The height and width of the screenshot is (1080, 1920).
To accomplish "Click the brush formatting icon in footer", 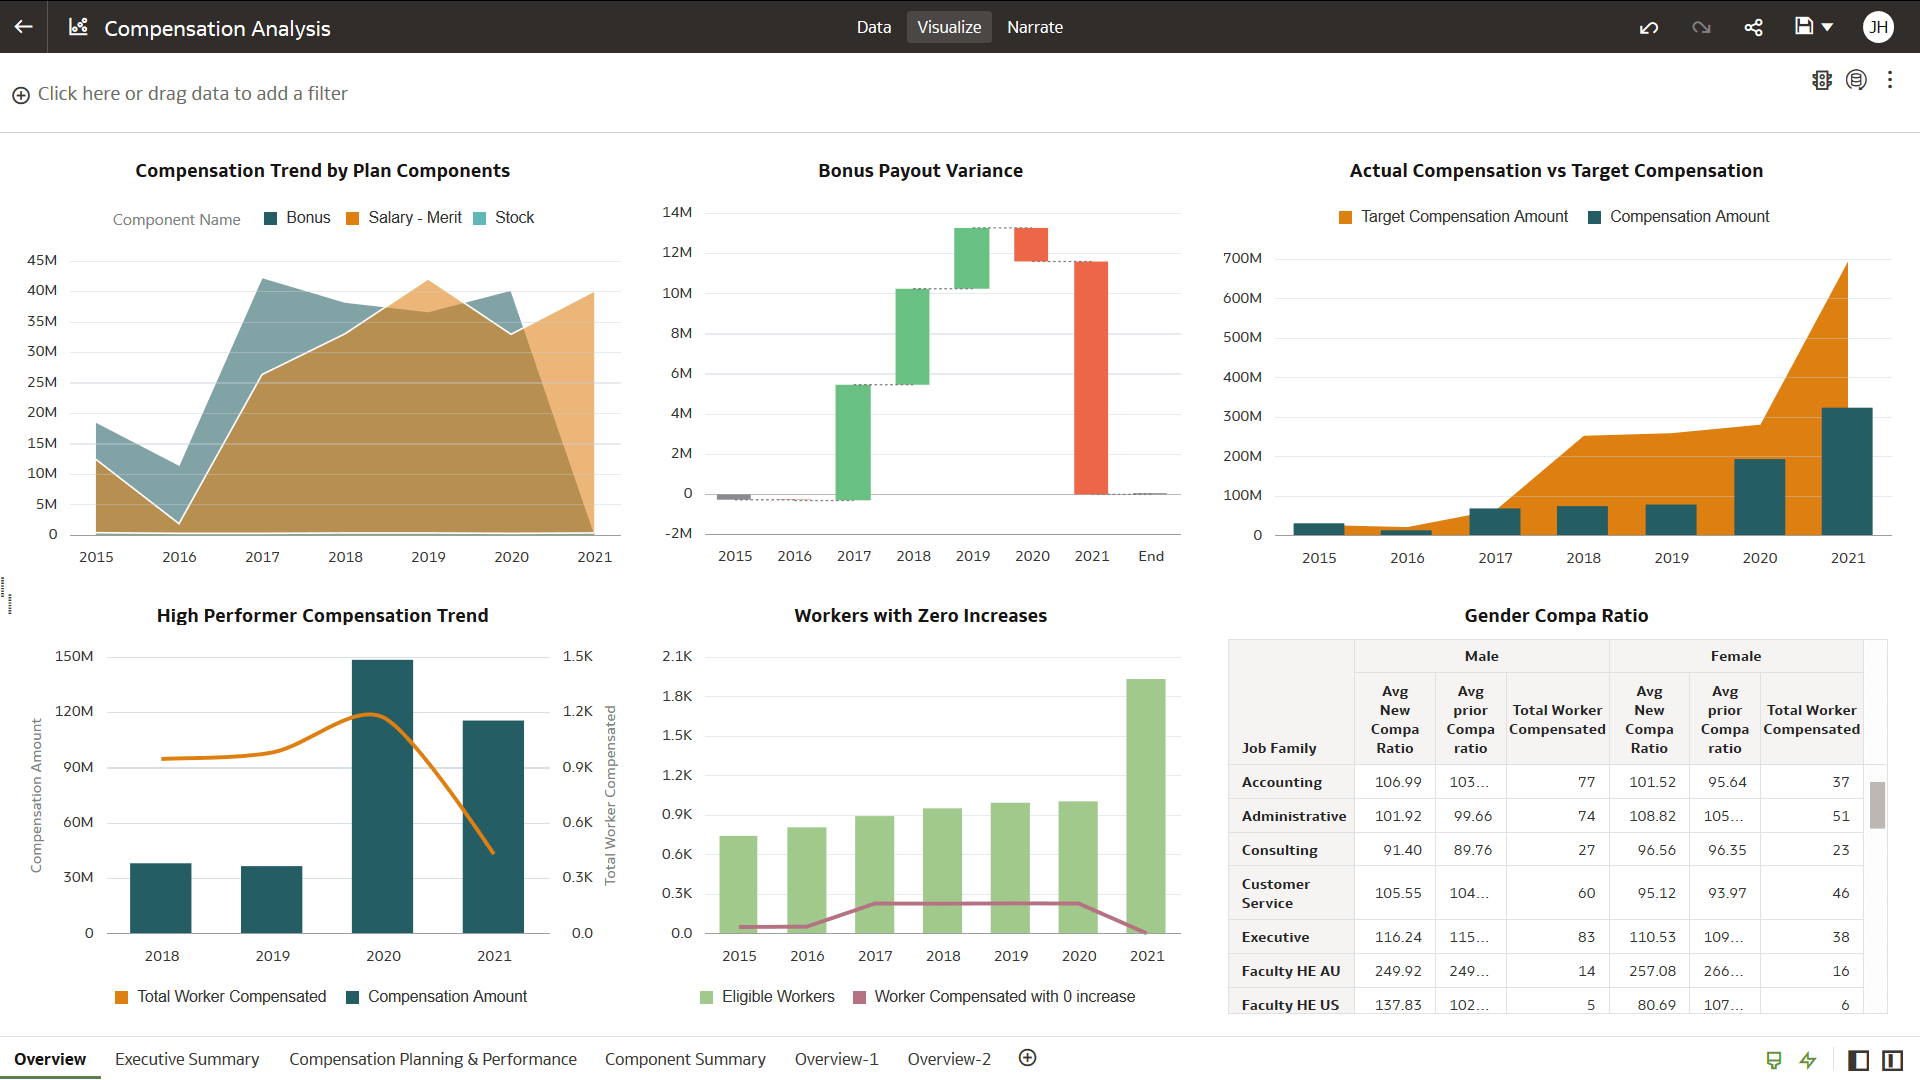I will coord(1773,1060).
